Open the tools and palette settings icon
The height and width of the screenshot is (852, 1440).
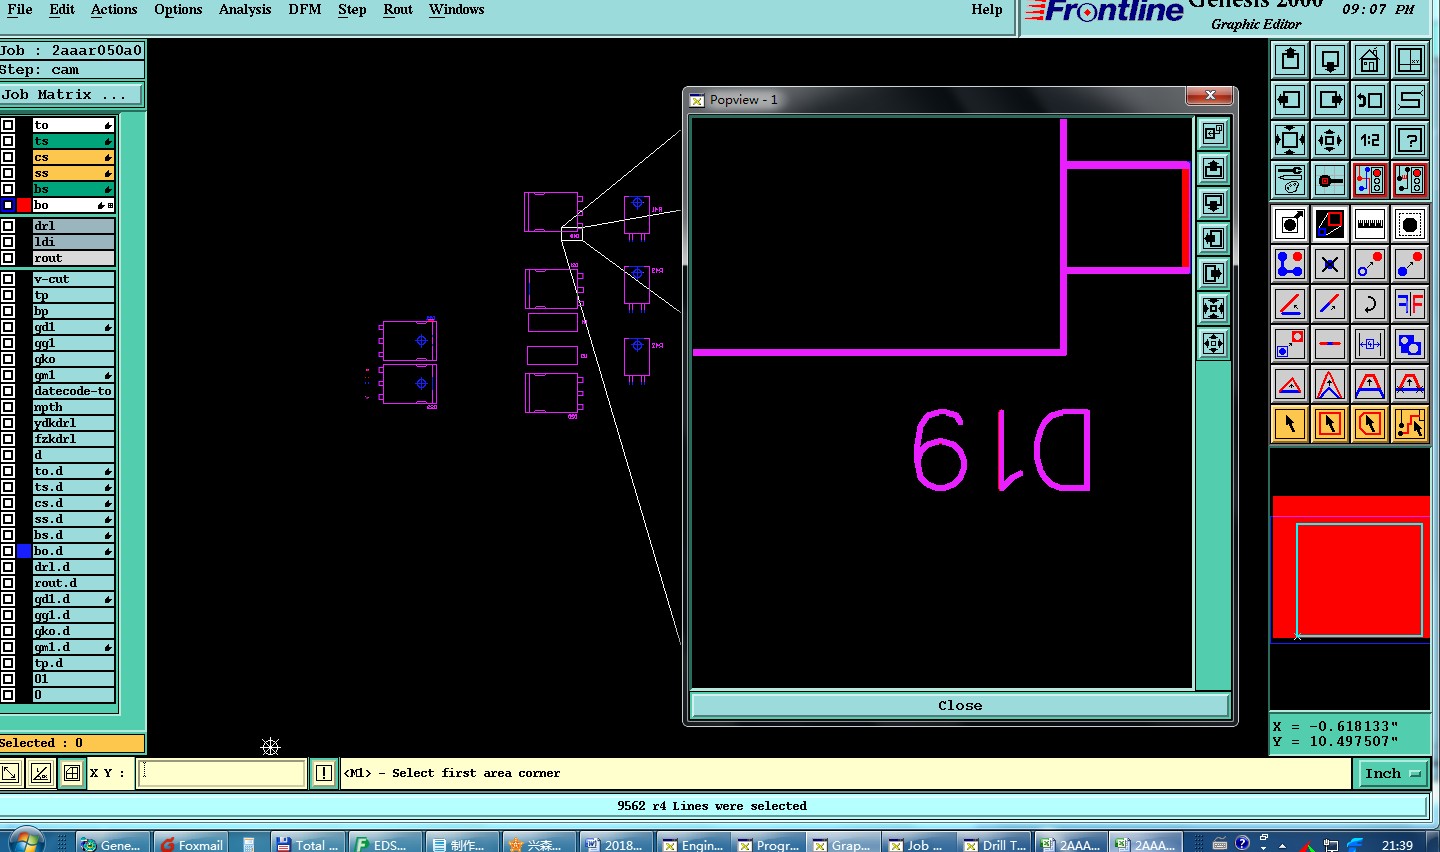(1290, 180)
